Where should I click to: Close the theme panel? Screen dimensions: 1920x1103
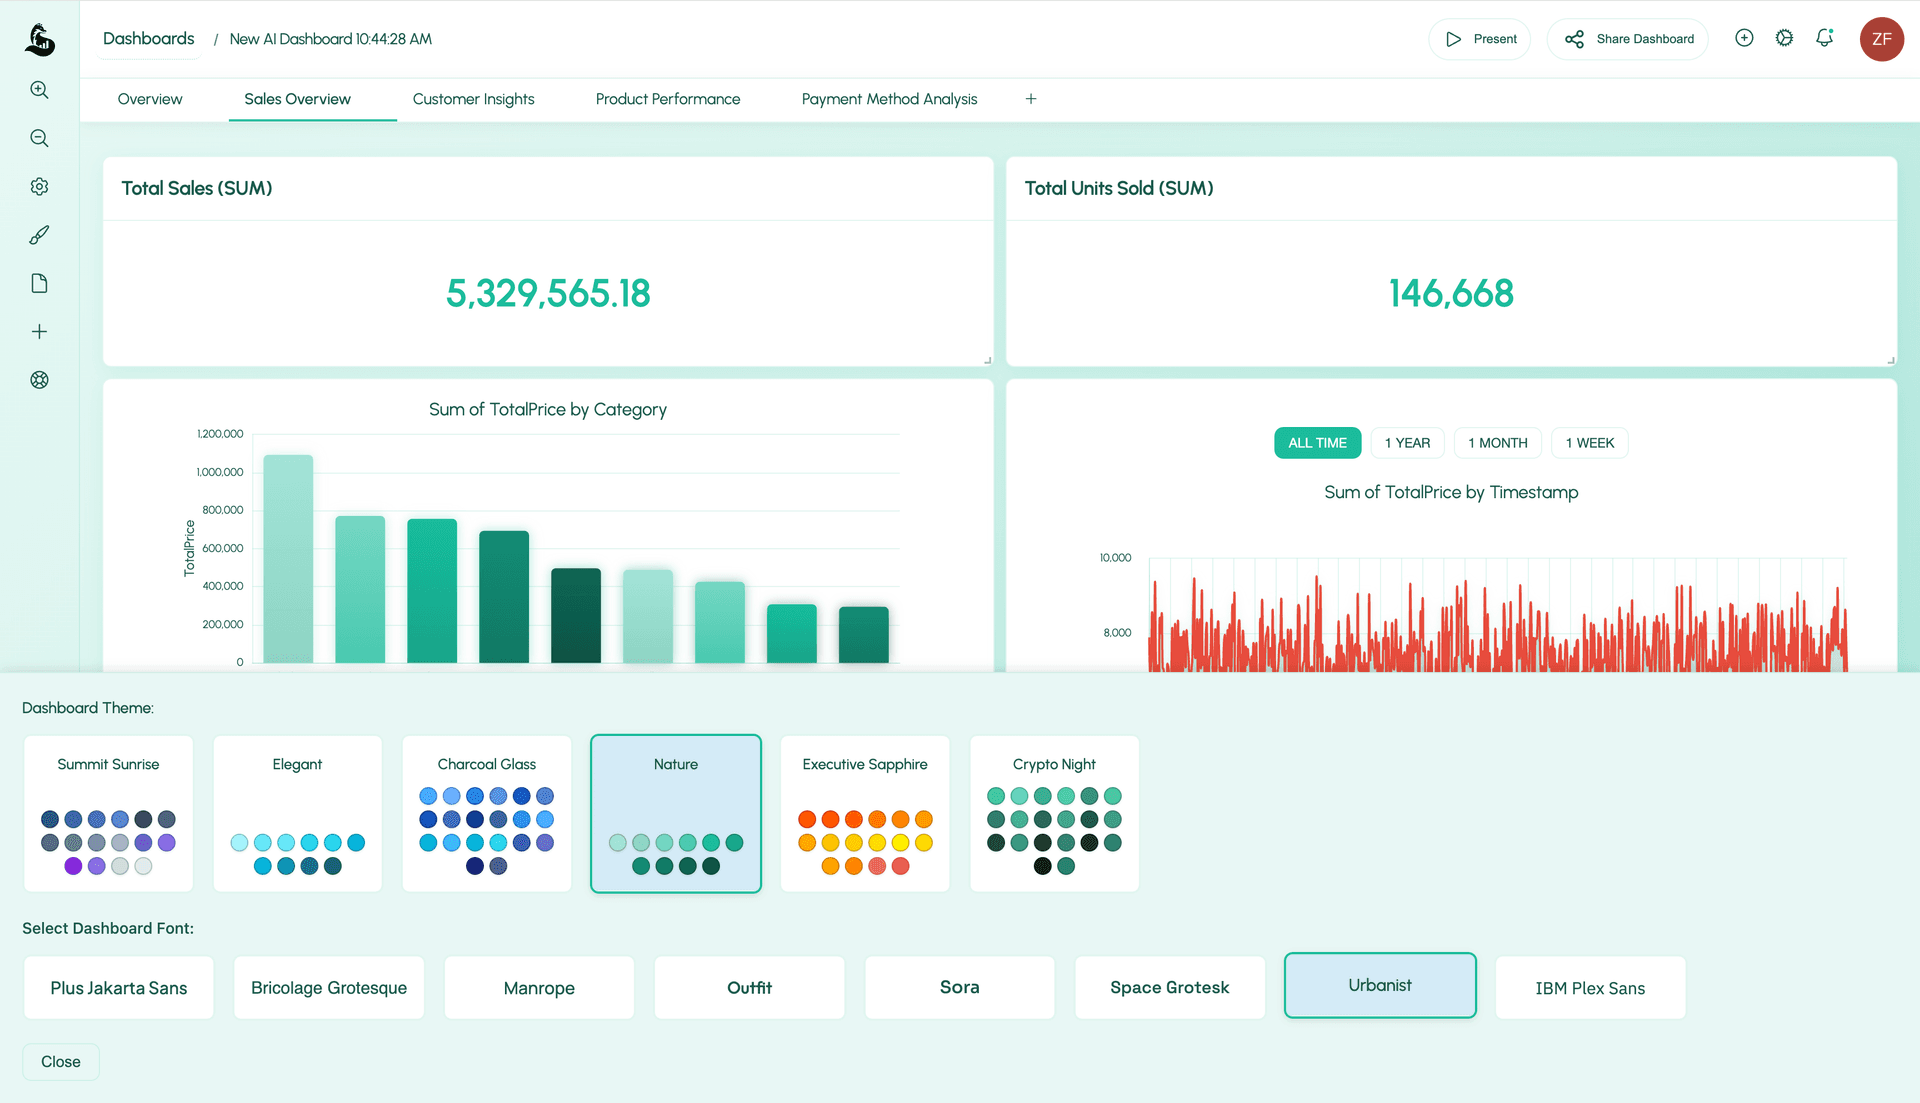[x=61, y=1062]
